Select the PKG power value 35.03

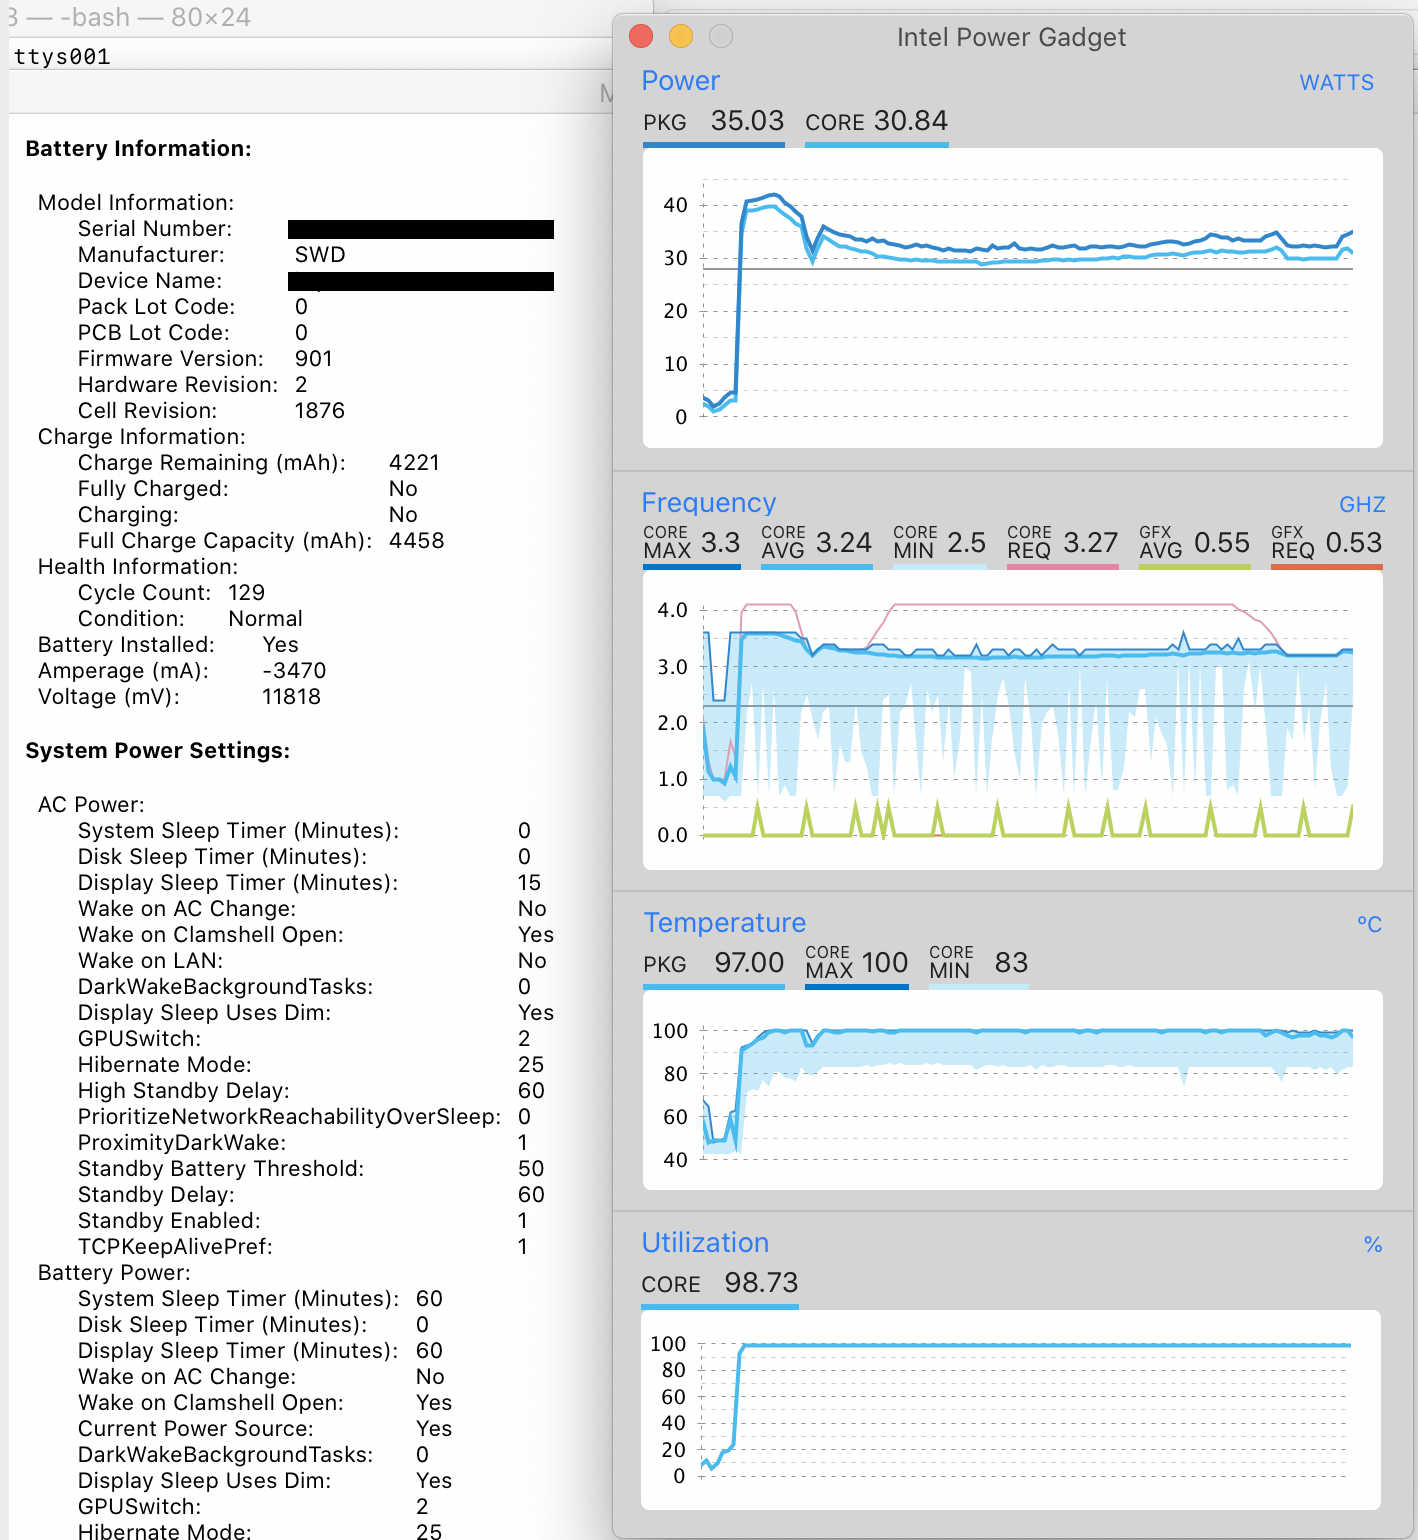747,121
